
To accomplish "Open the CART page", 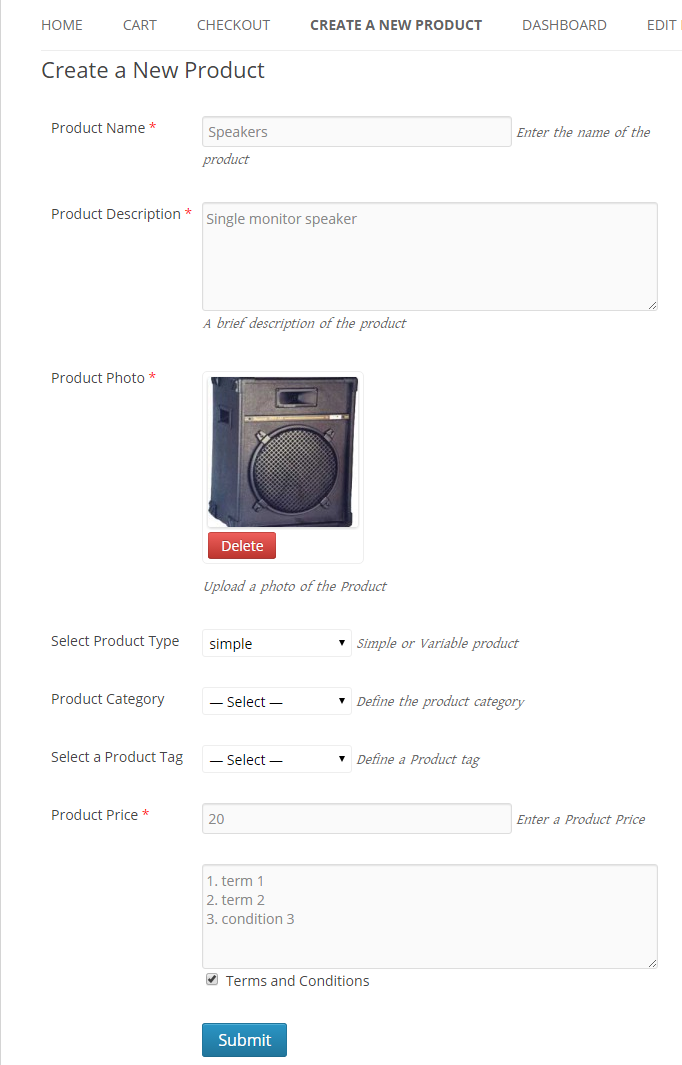I will 139,24.
